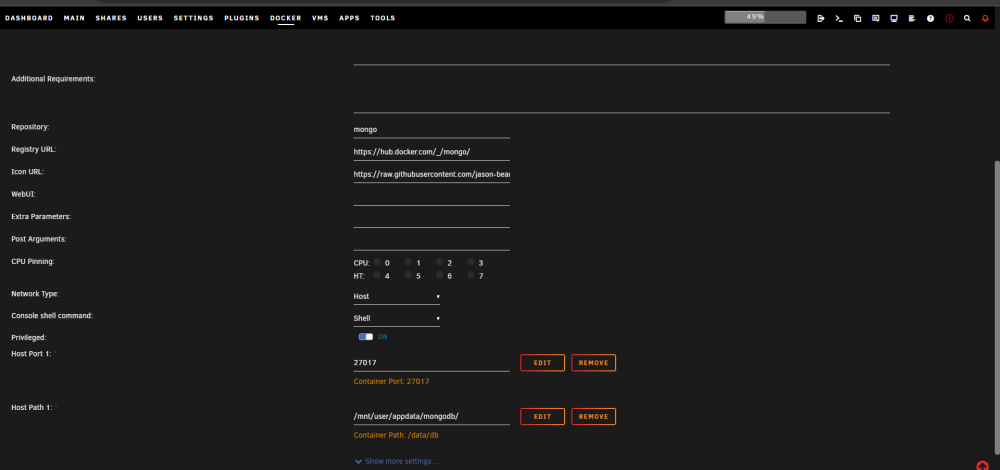Image resolution: width=1000 pixels, height=470 pixels.
Task: Click Remove for Host Path 1
Action: point(594,416)
